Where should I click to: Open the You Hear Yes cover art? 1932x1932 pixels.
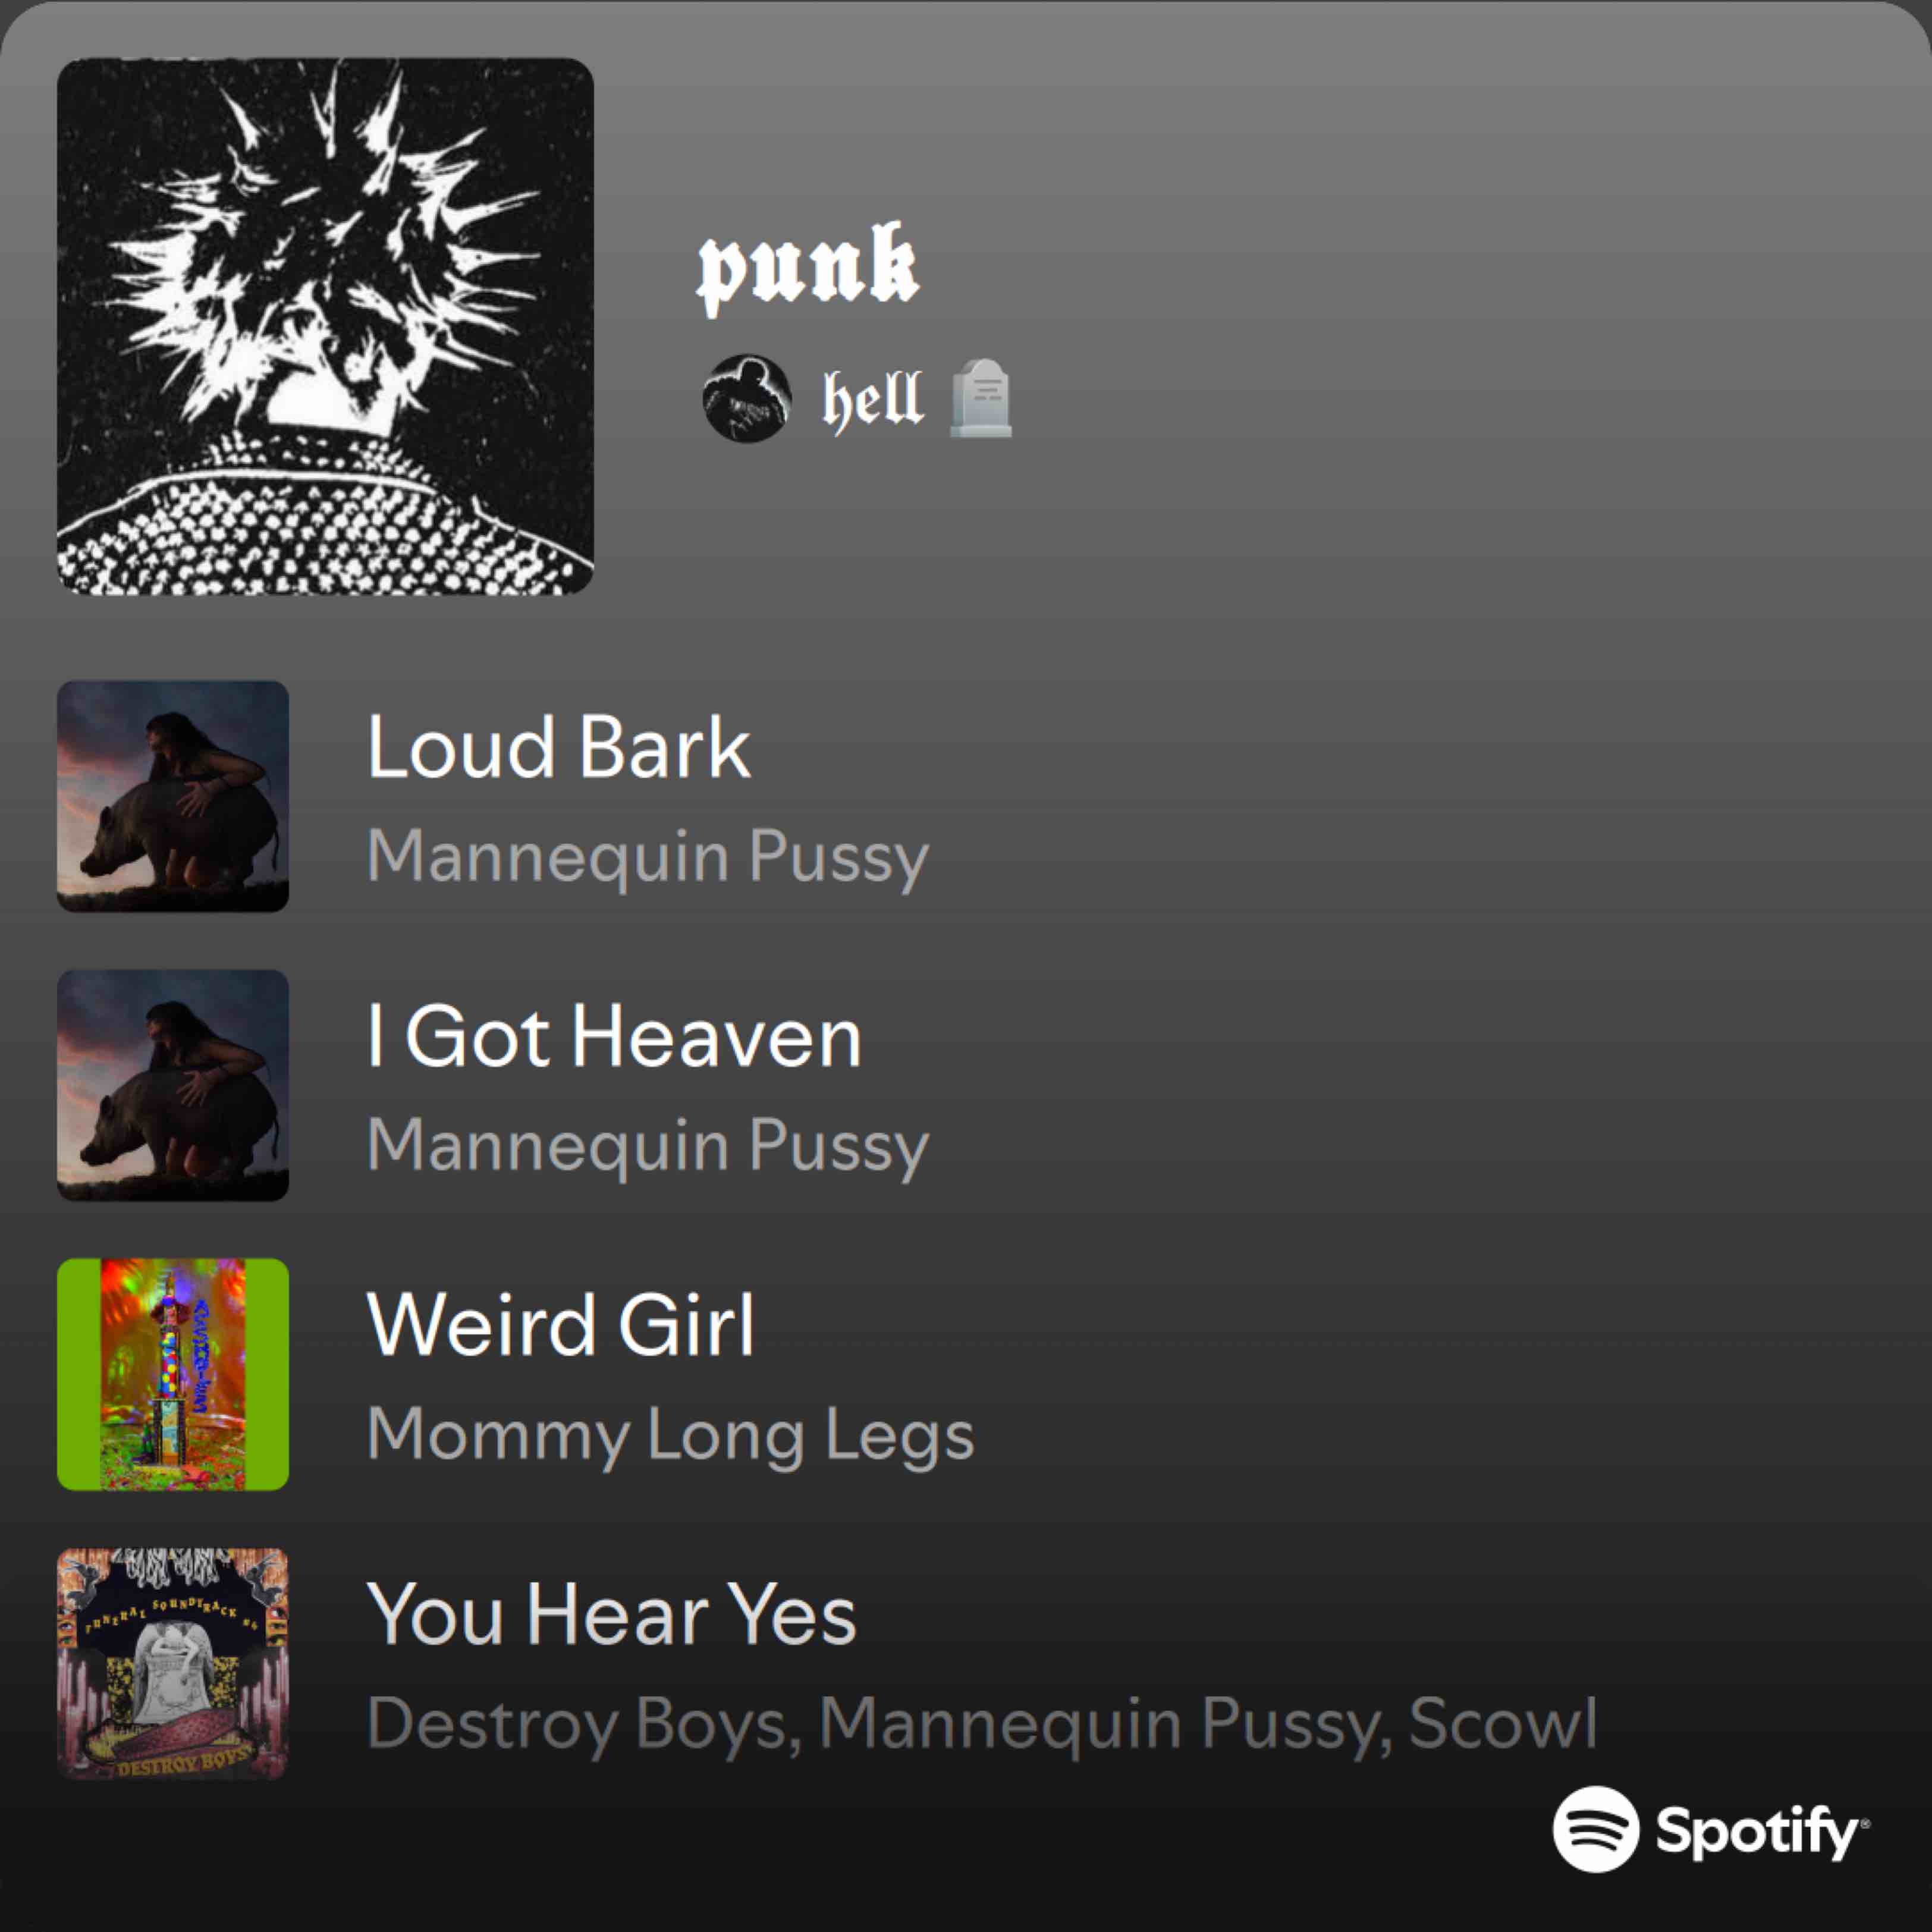pos(173,1663)
